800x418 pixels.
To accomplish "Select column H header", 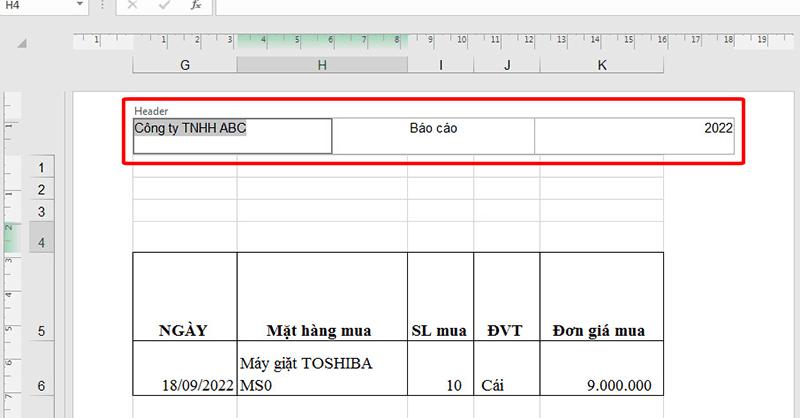I will pyautogui.click(x=322, y=65).
